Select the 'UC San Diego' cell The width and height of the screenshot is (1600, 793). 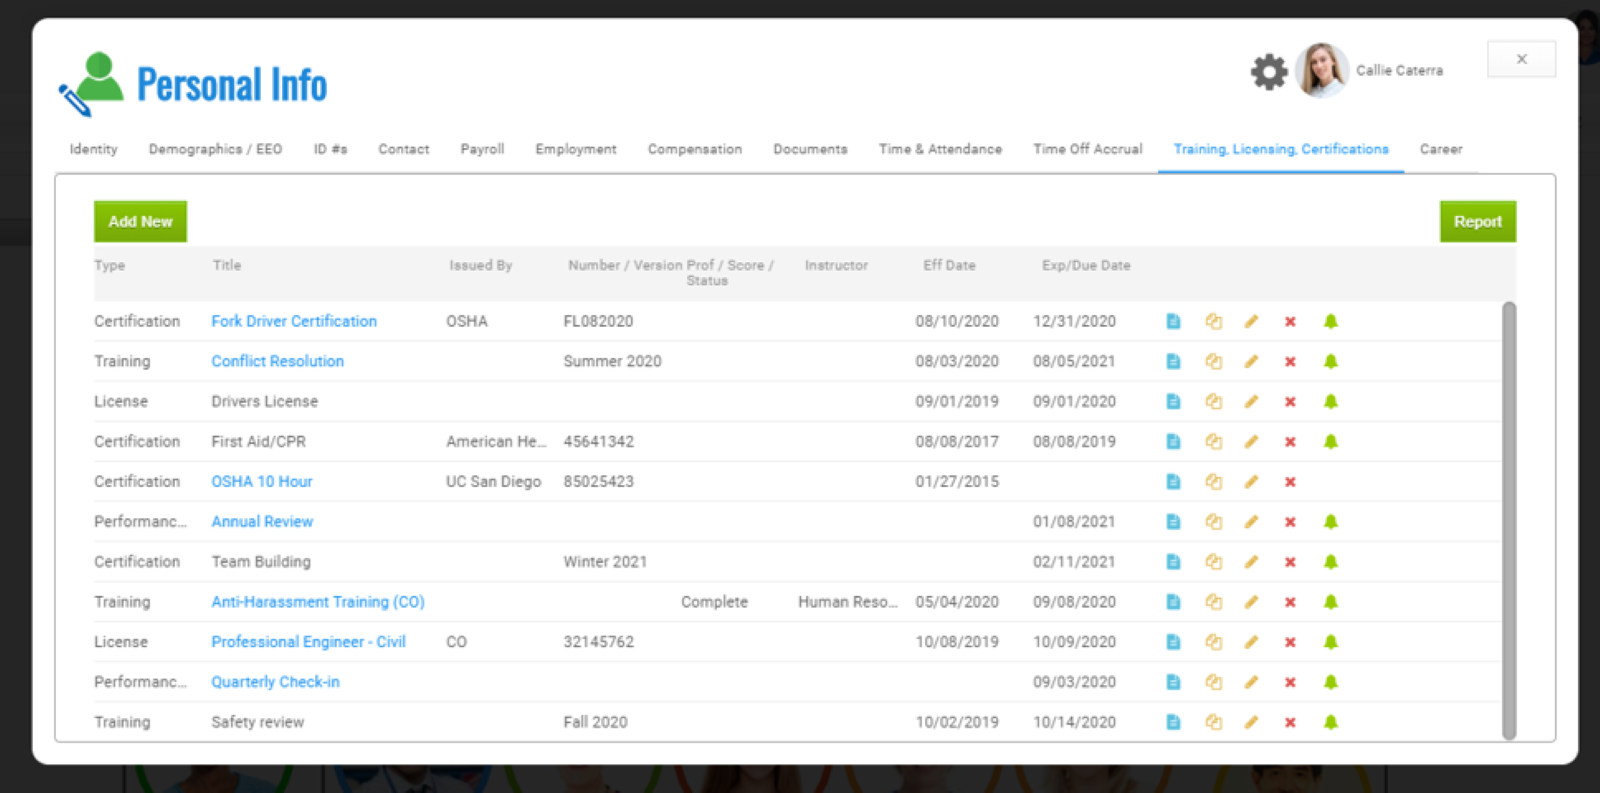(x=493, y=481)
